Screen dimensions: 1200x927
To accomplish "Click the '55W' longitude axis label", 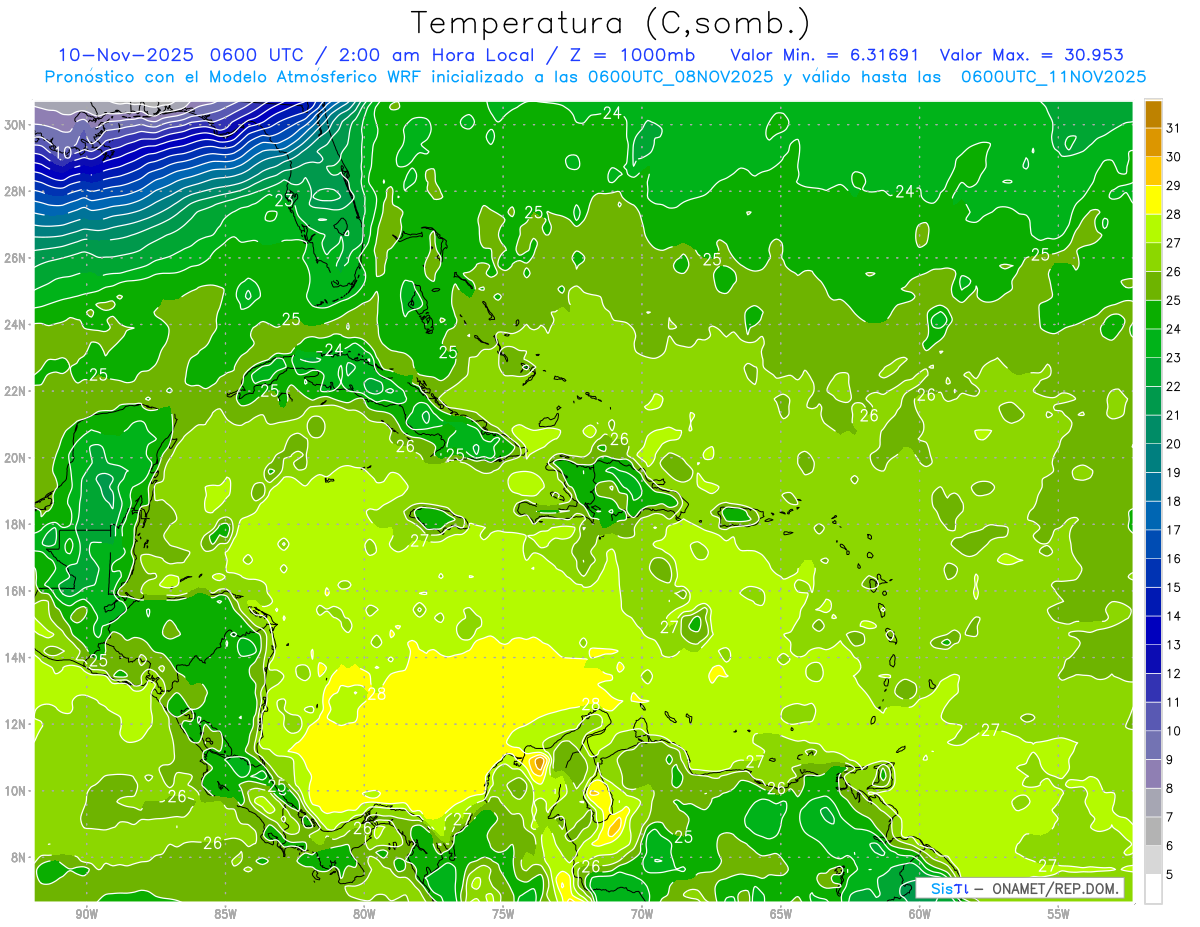I will coord(1059,914).
